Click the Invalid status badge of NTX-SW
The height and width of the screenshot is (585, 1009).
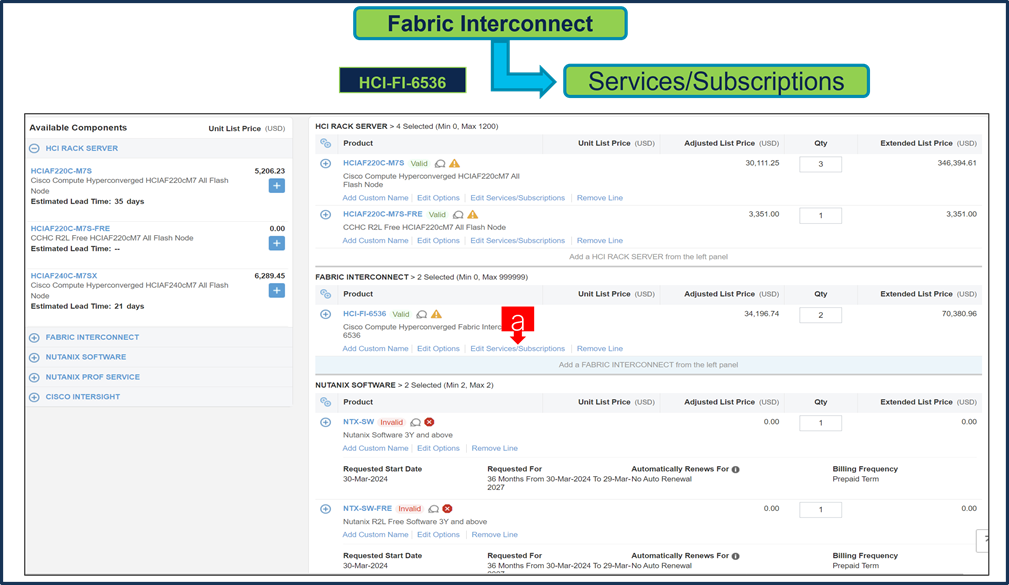391,423
